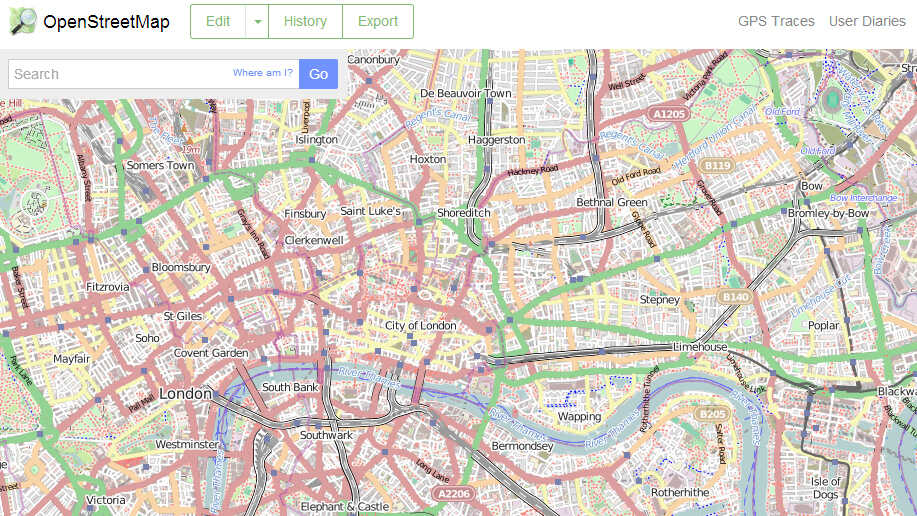Click the 'Bloomsbury' map label

[181, 267]
